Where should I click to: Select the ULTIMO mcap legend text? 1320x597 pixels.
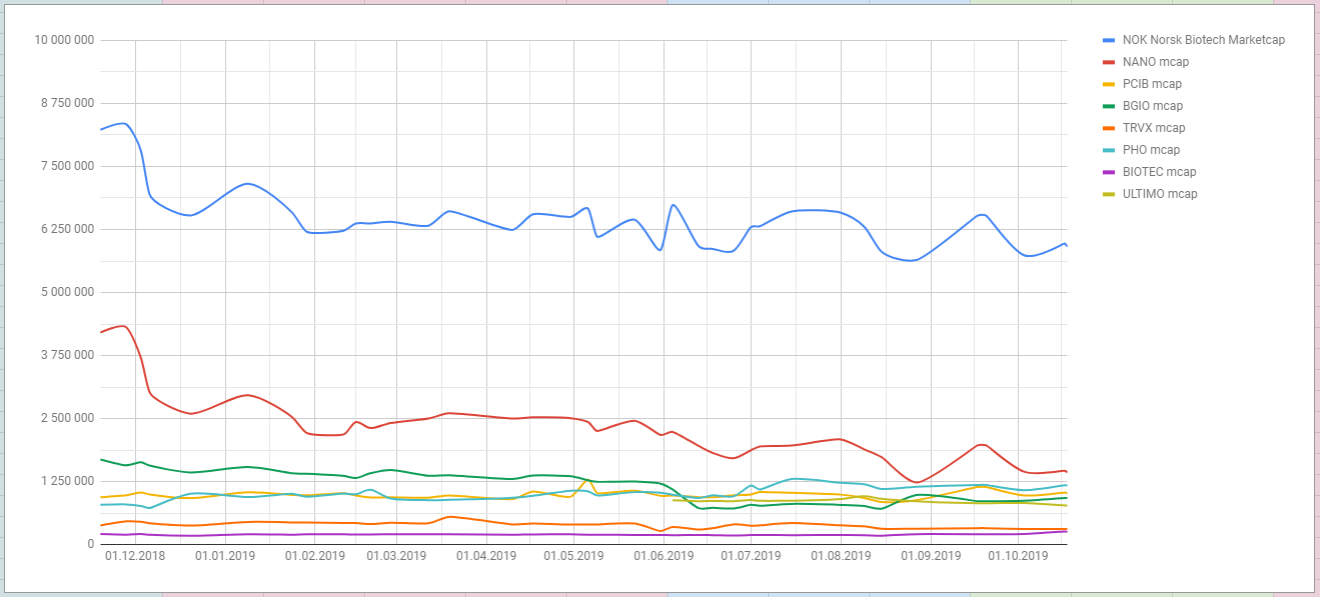pos(1160,194)
